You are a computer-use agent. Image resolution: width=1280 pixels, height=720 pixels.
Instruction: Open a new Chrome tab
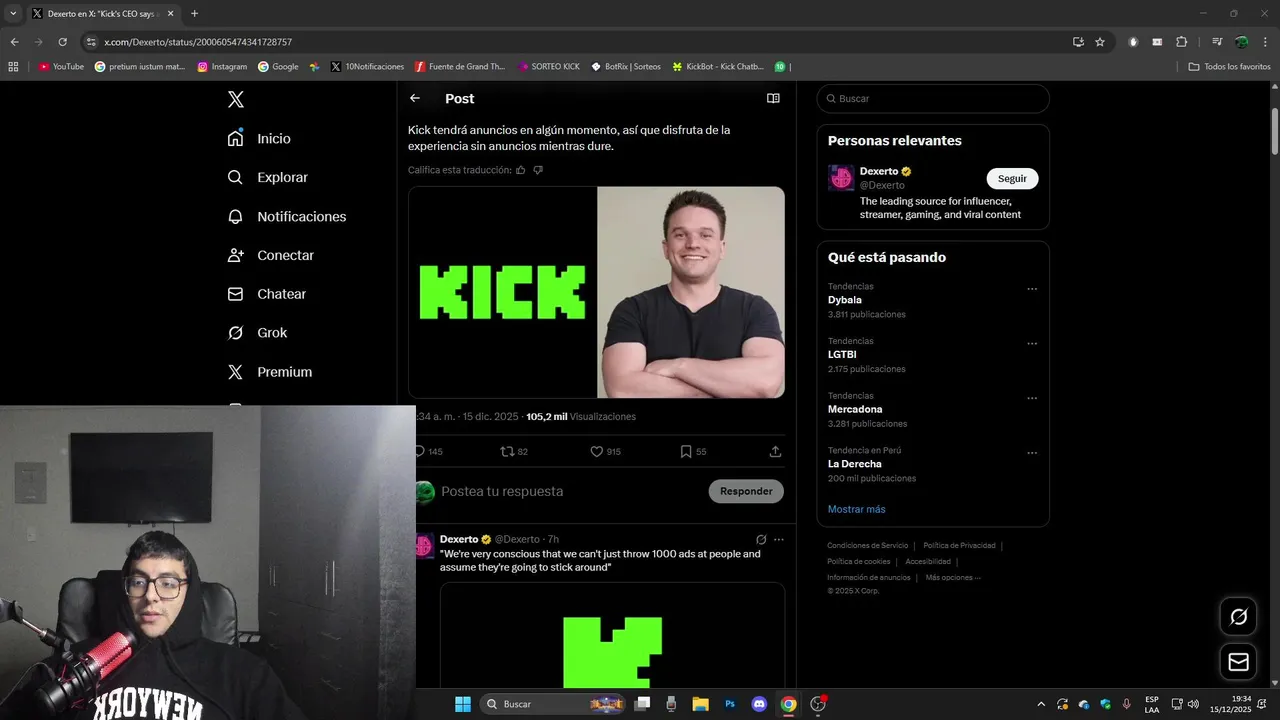pyautogui.click(x=194, y=14)
